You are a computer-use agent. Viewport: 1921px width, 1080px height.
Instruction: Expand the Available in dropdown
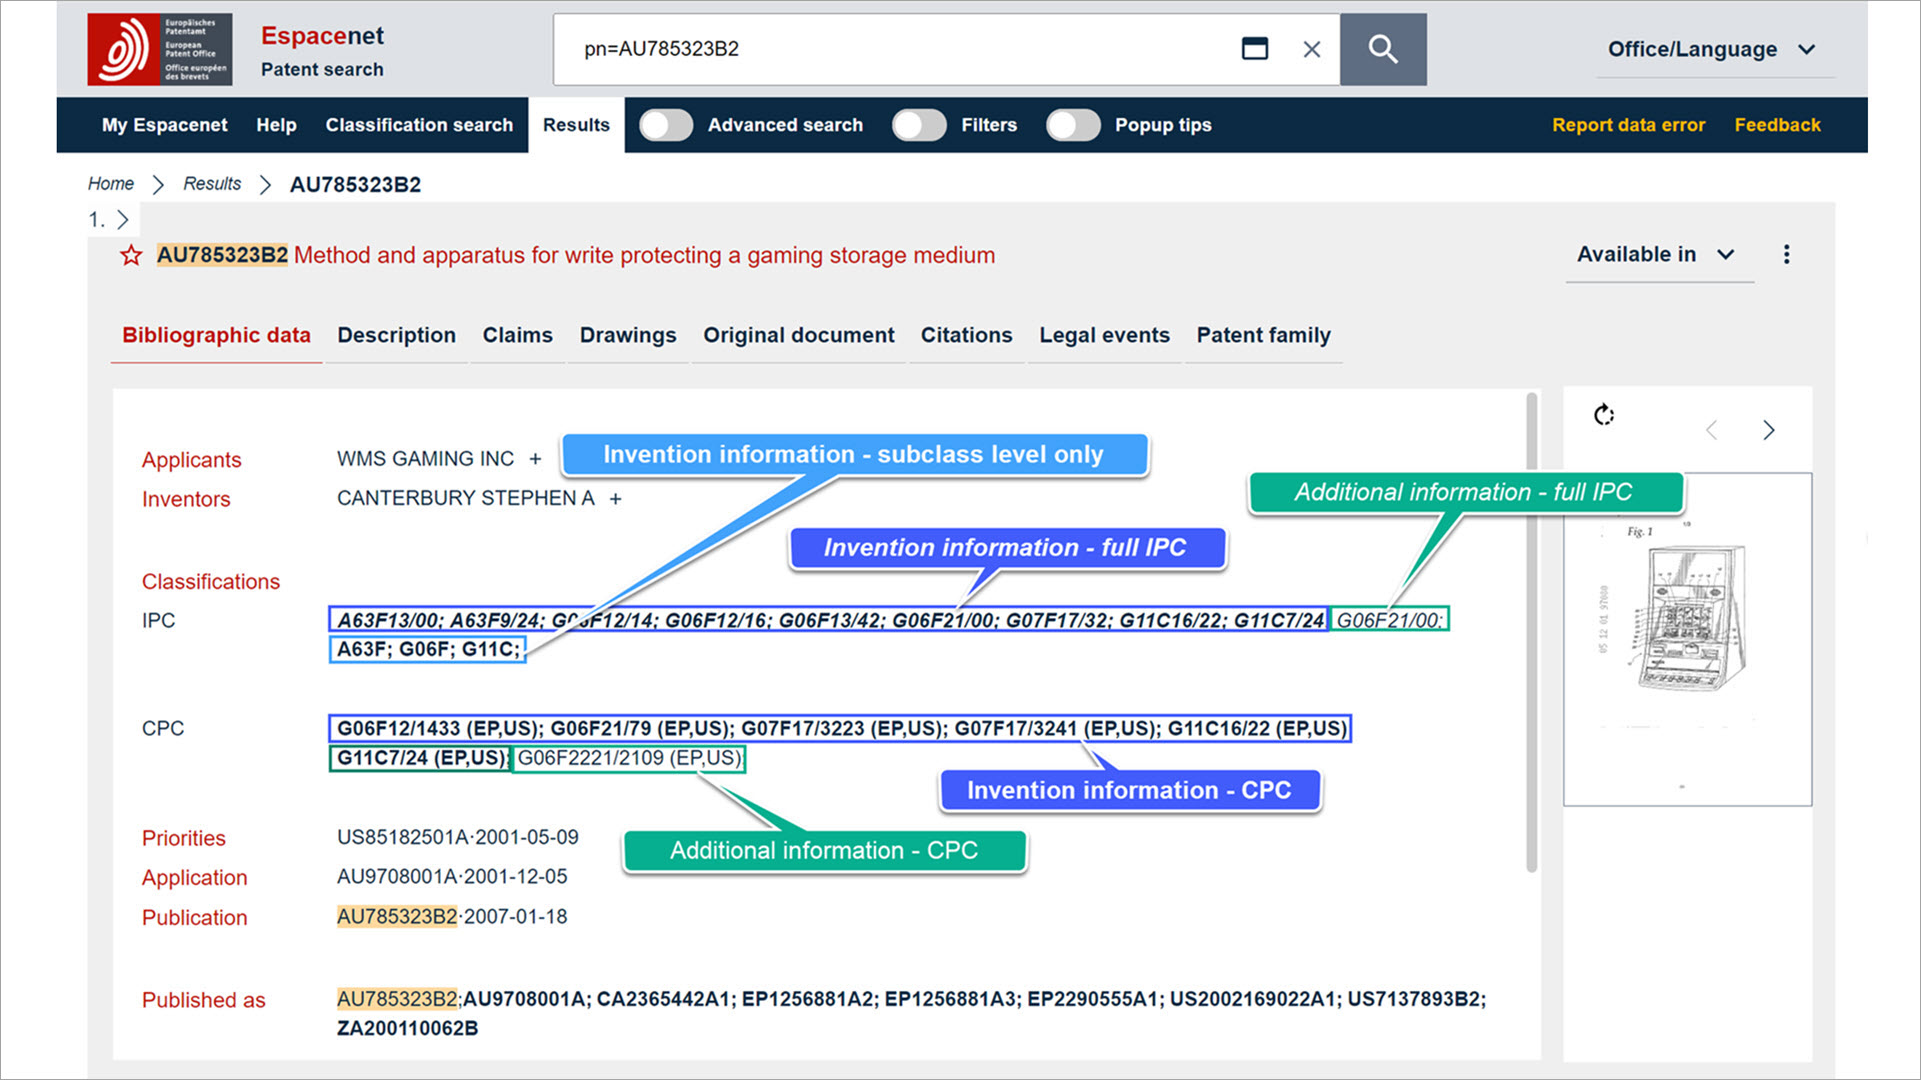click(x=1656, y=255)
